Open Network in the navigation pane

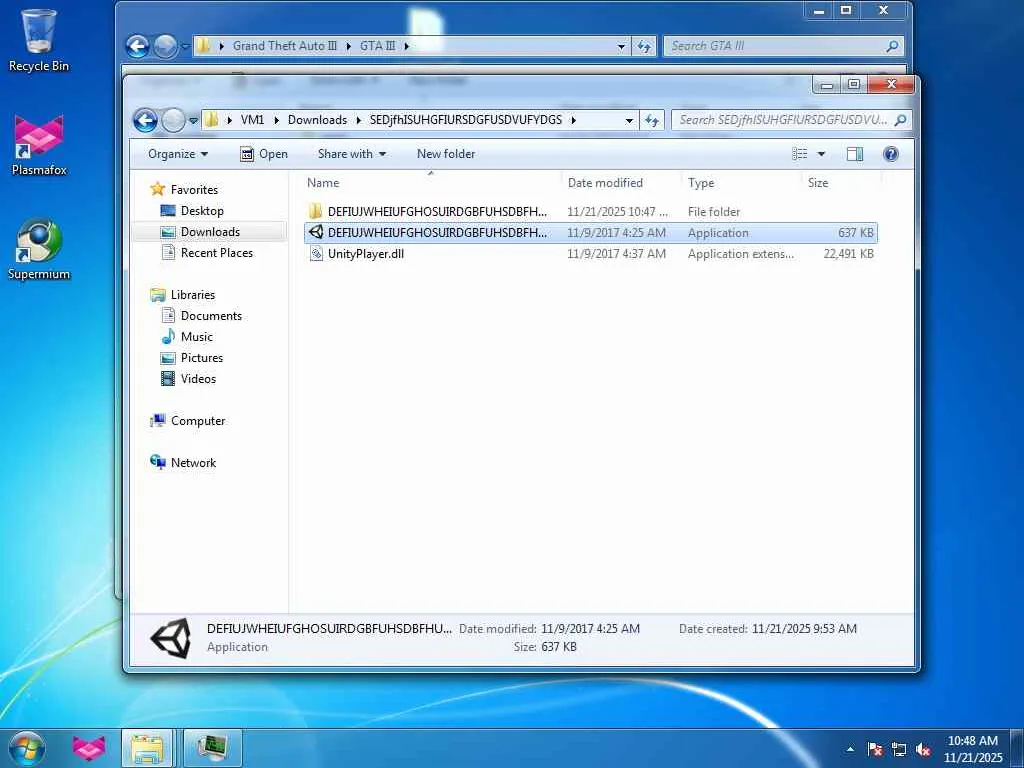tap(193, 462)
